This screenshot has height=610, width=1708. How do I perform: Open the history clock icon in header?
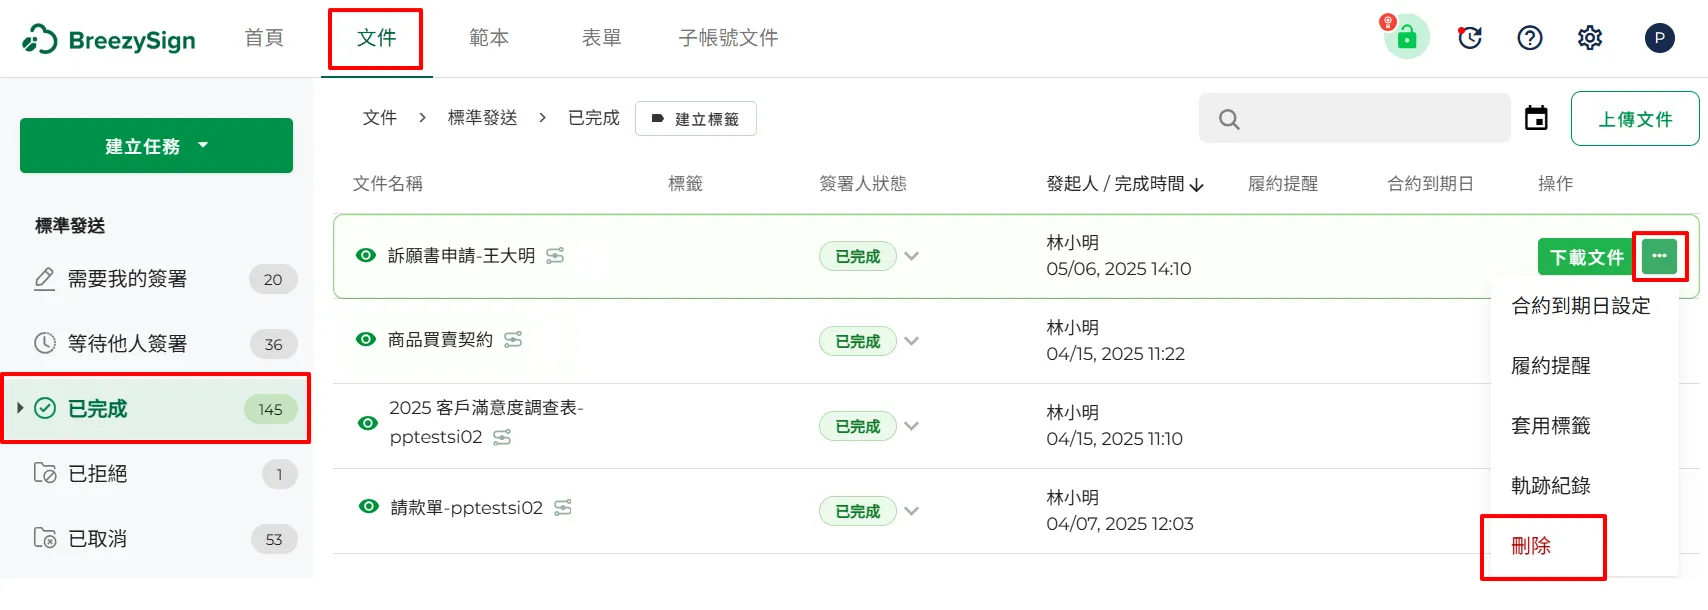[1469, 38]
